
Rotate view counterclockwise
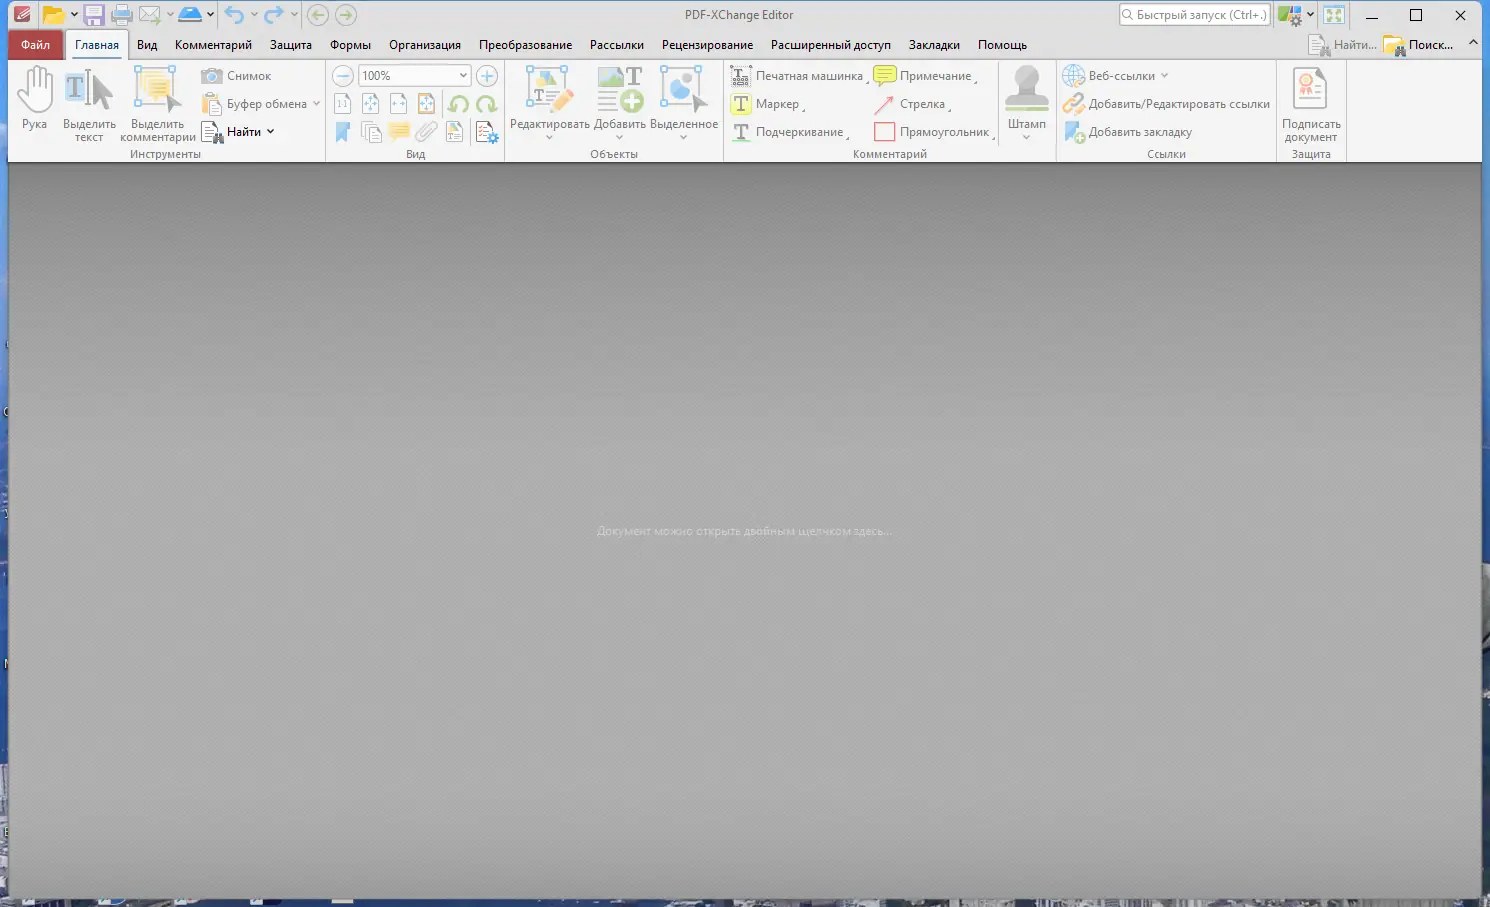click(x=458, y=104)
